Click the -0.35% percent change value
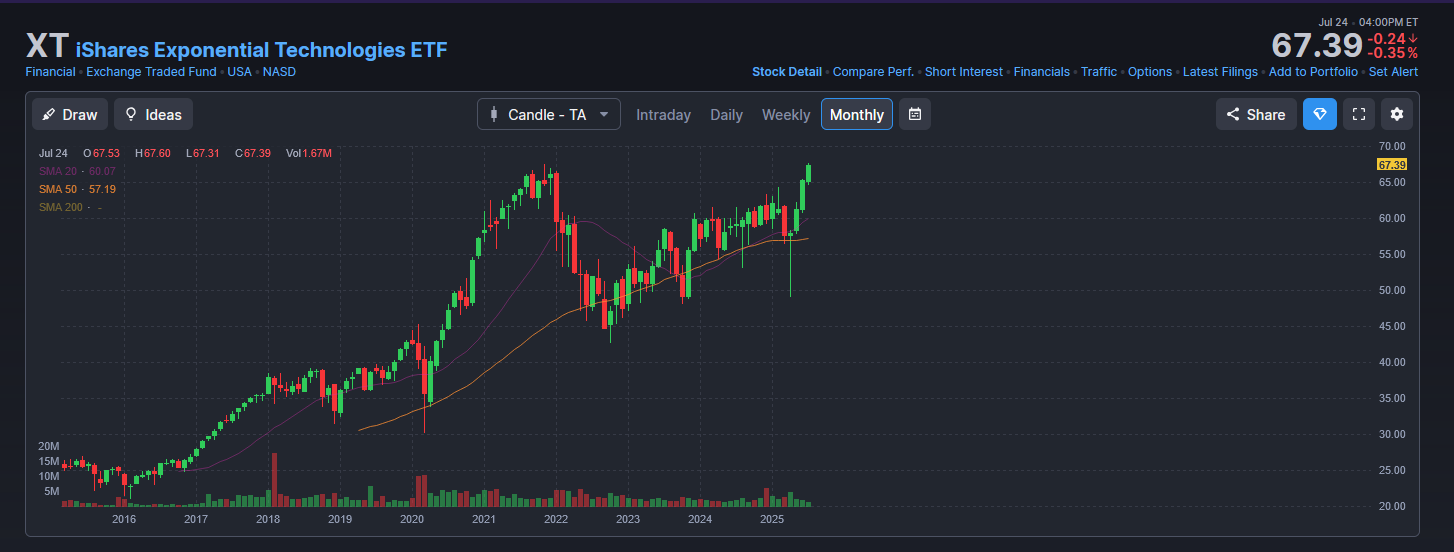1454x552 pixels. click(x=1393, y=53)
